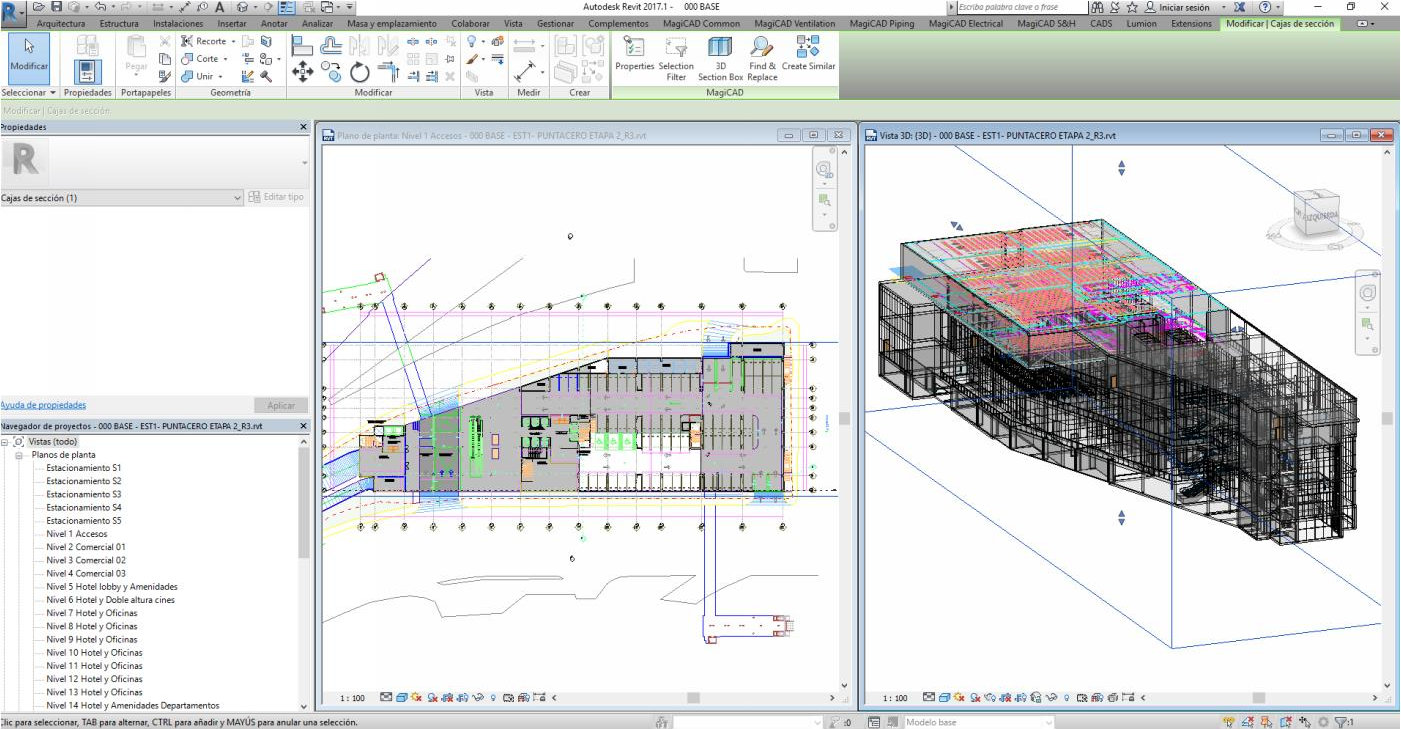Image resolution: width=1401 pixels, height=729 pixels.
Task: Click Iniciar sesión in the title bar
Action: [1184, 7]
